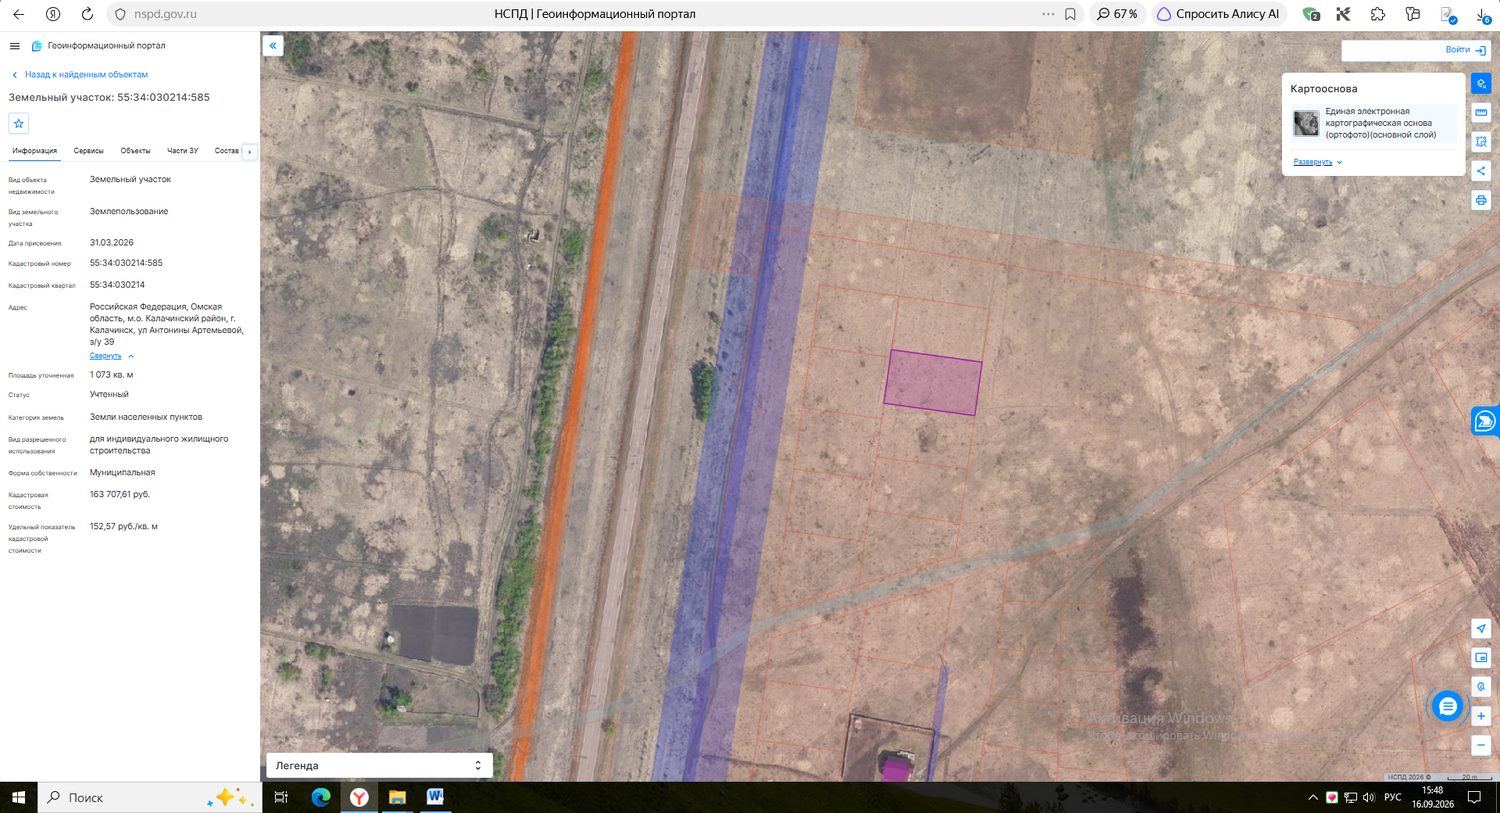Open the browser downloads list

click(x=1482, y=14)
